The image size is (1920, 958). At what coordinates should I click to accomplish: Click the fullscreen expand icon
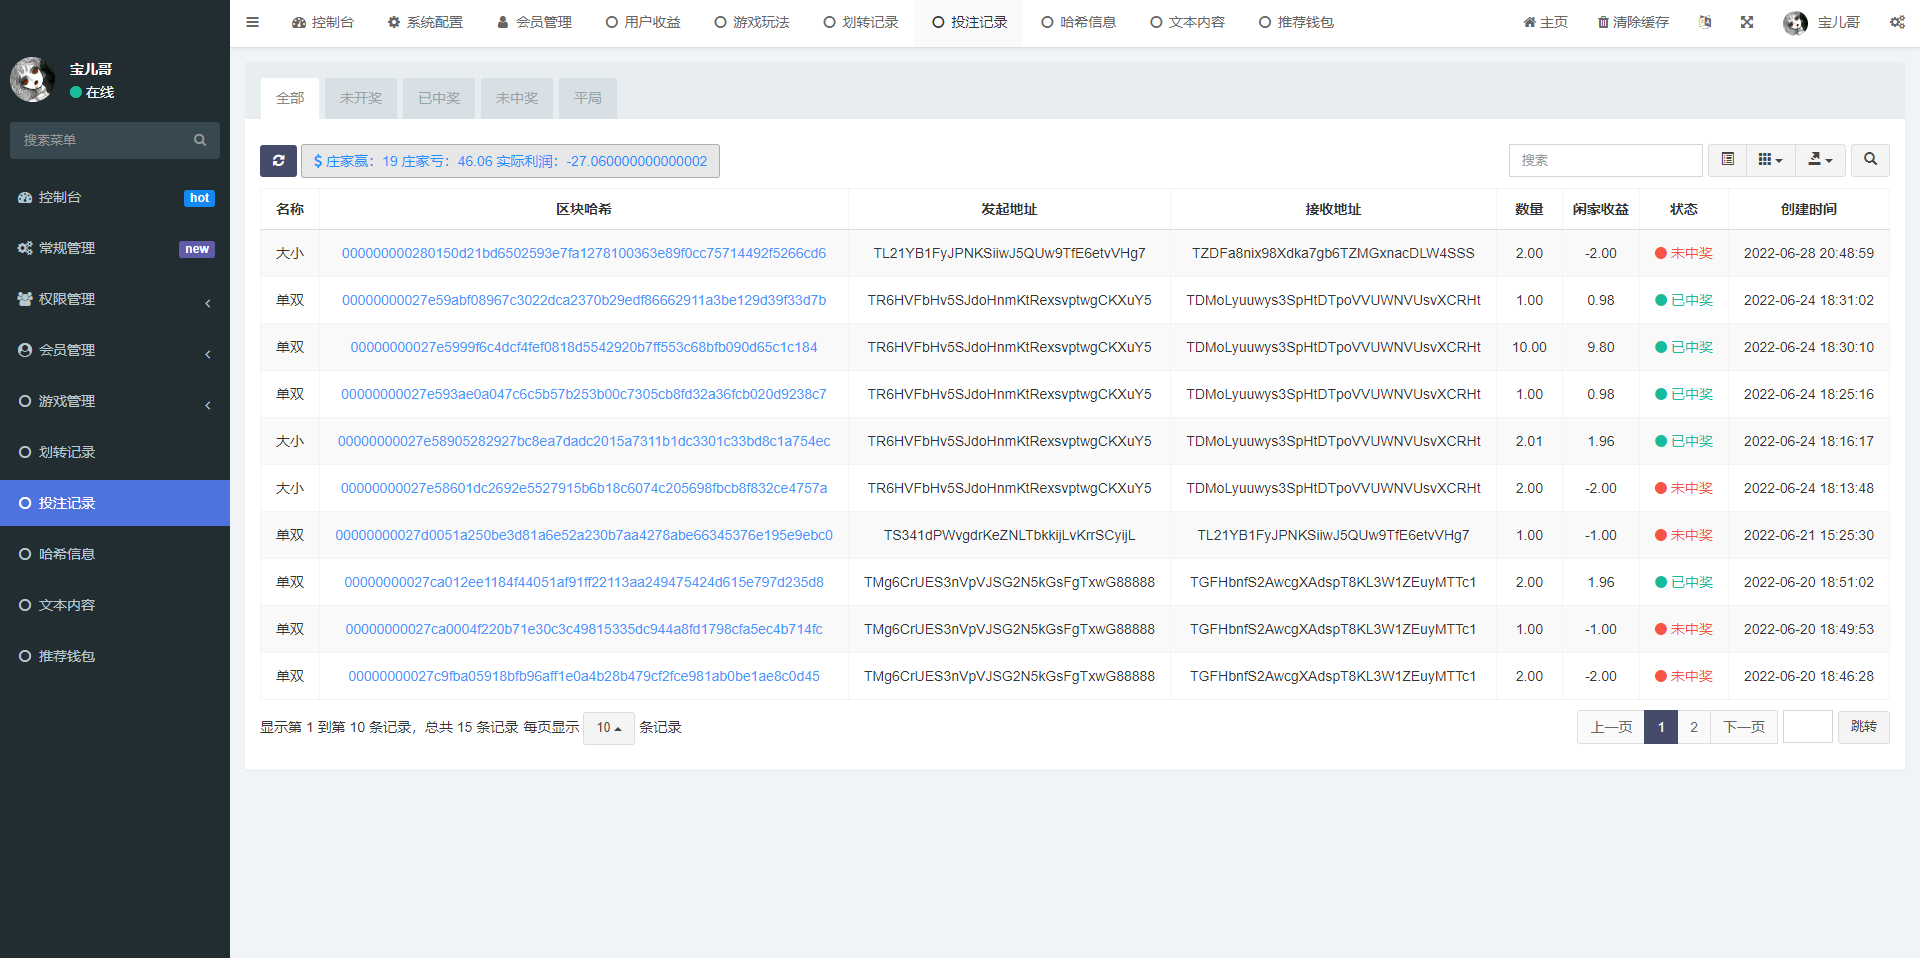pyautogui.click(x=1747, y=22)
